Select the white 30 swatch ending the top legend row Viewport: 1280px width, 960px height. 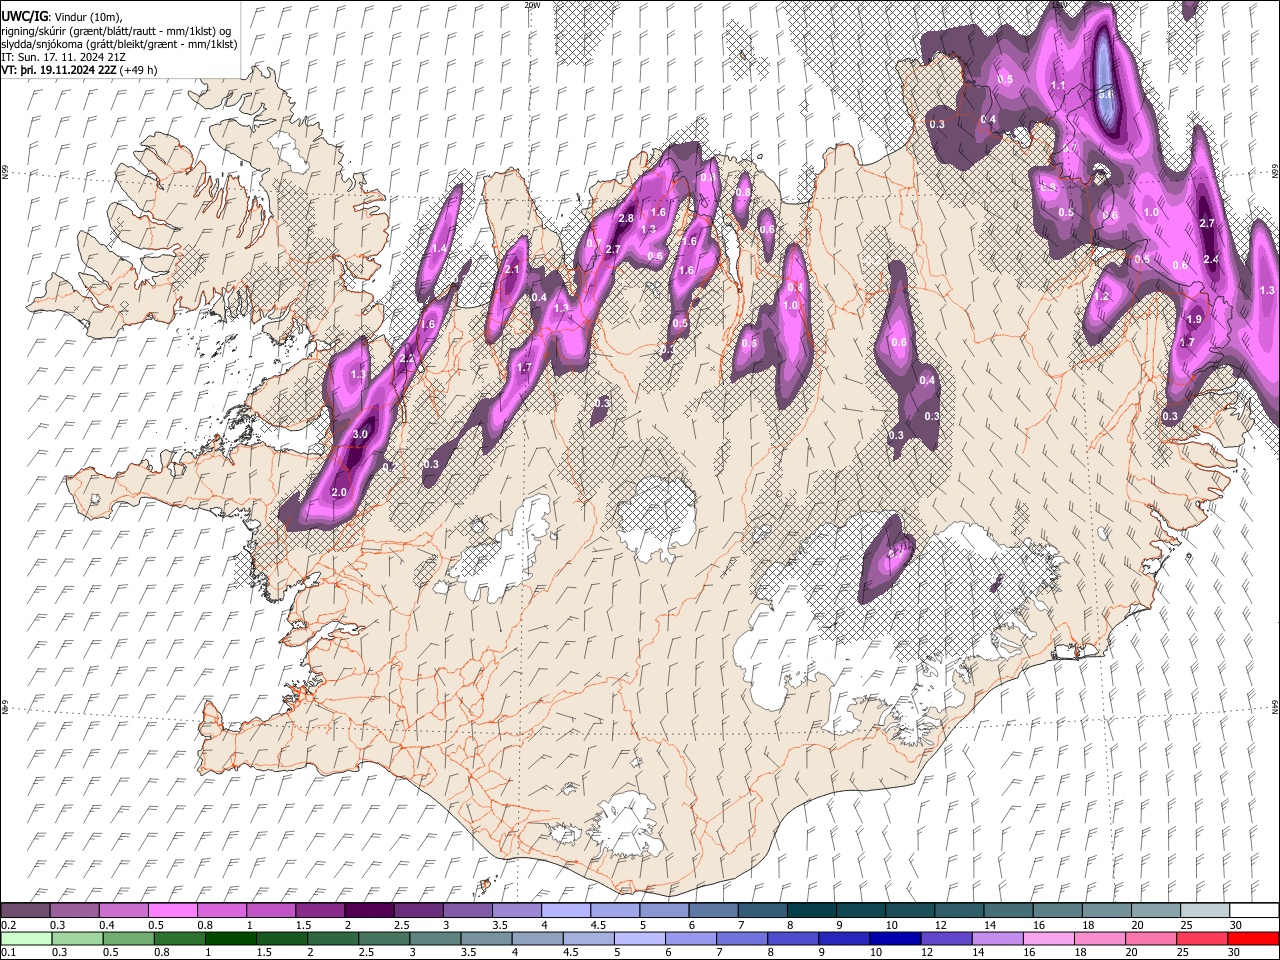(1253, 911)
